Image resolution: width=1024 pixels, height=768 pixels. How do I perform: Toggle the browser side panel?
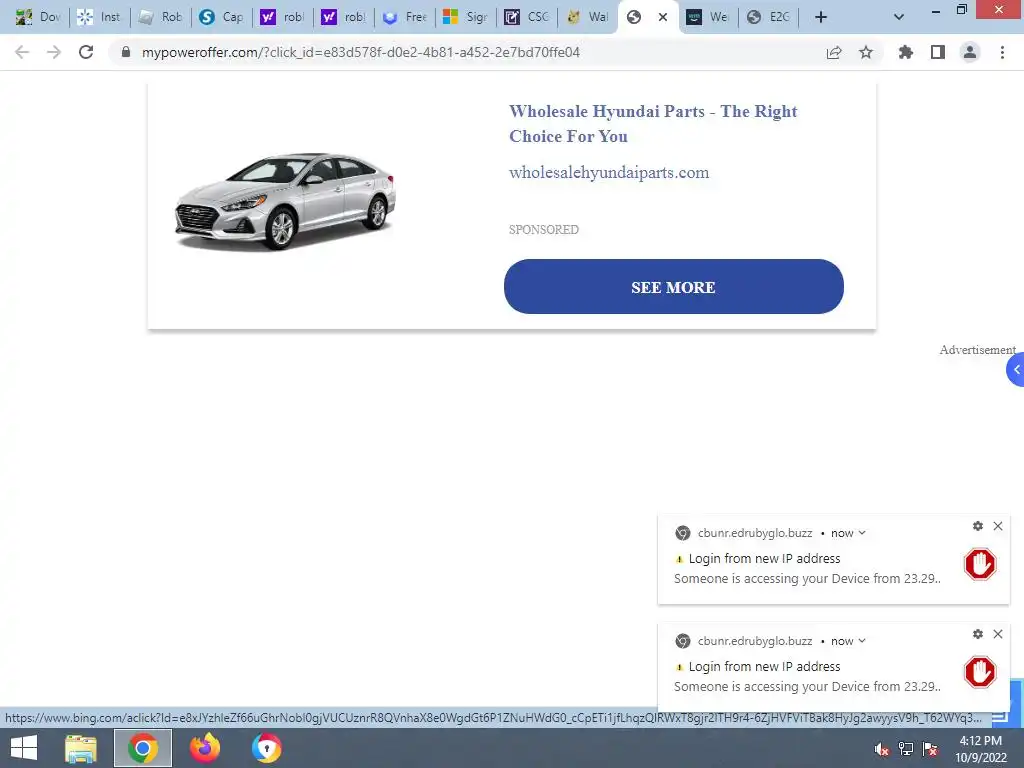coord(938,52)
